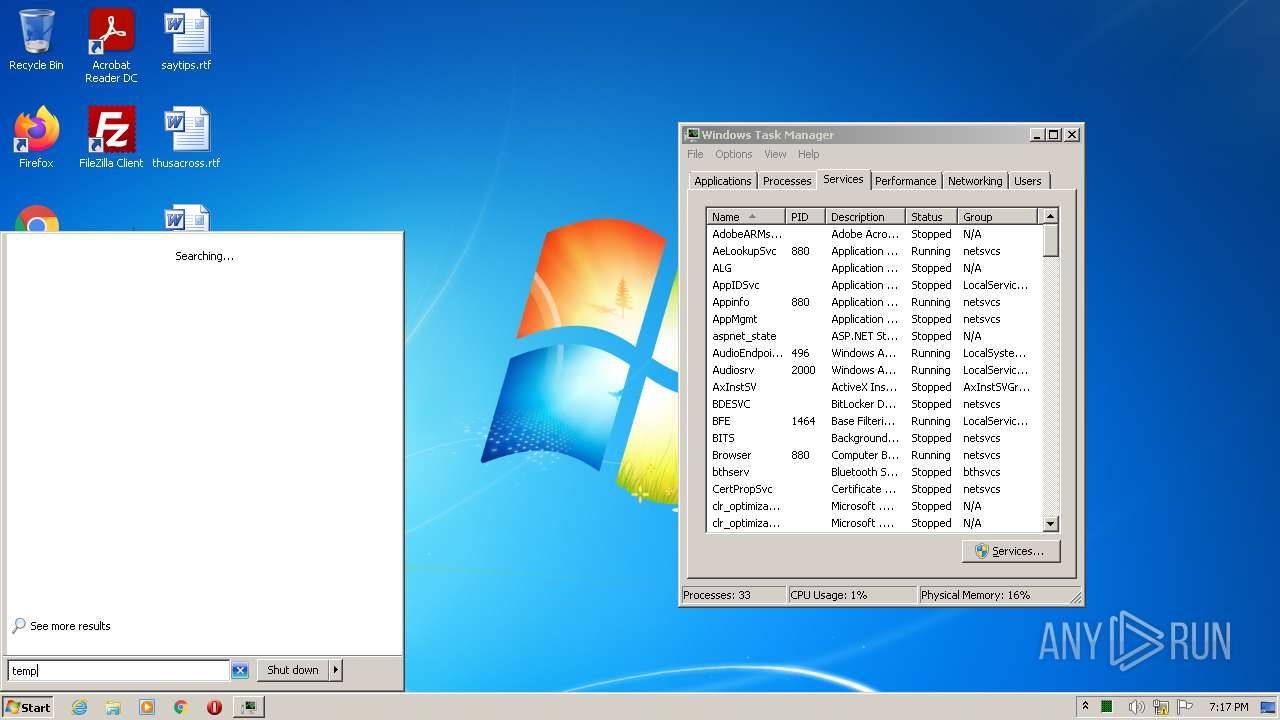Select the CertPropSvc service row
Viewport: 1280px width, 720px height.
click(x=874, y=489)
